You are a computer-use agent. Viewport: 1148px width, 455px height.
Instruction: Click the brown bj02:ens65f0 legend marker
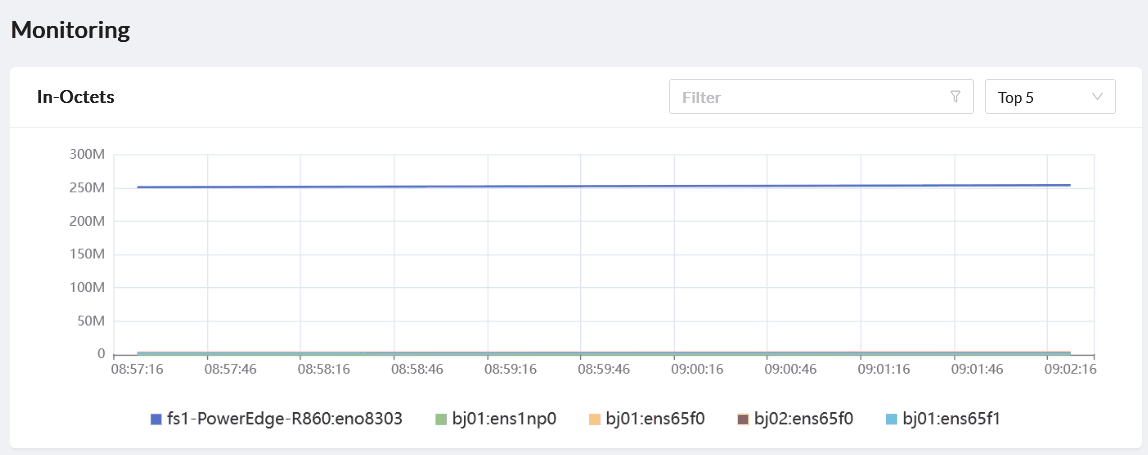coord(742,419)
